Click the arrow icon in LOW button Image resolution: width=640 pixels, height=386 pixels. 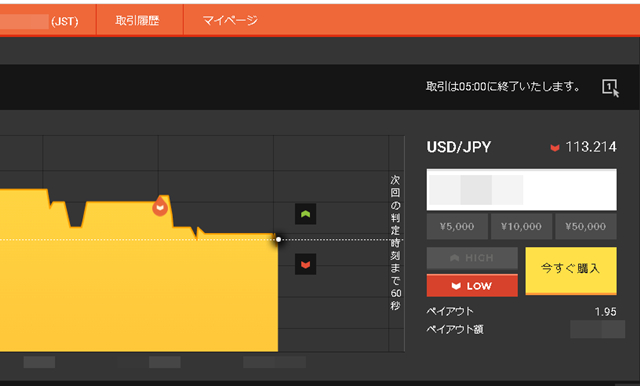[456, 286]
